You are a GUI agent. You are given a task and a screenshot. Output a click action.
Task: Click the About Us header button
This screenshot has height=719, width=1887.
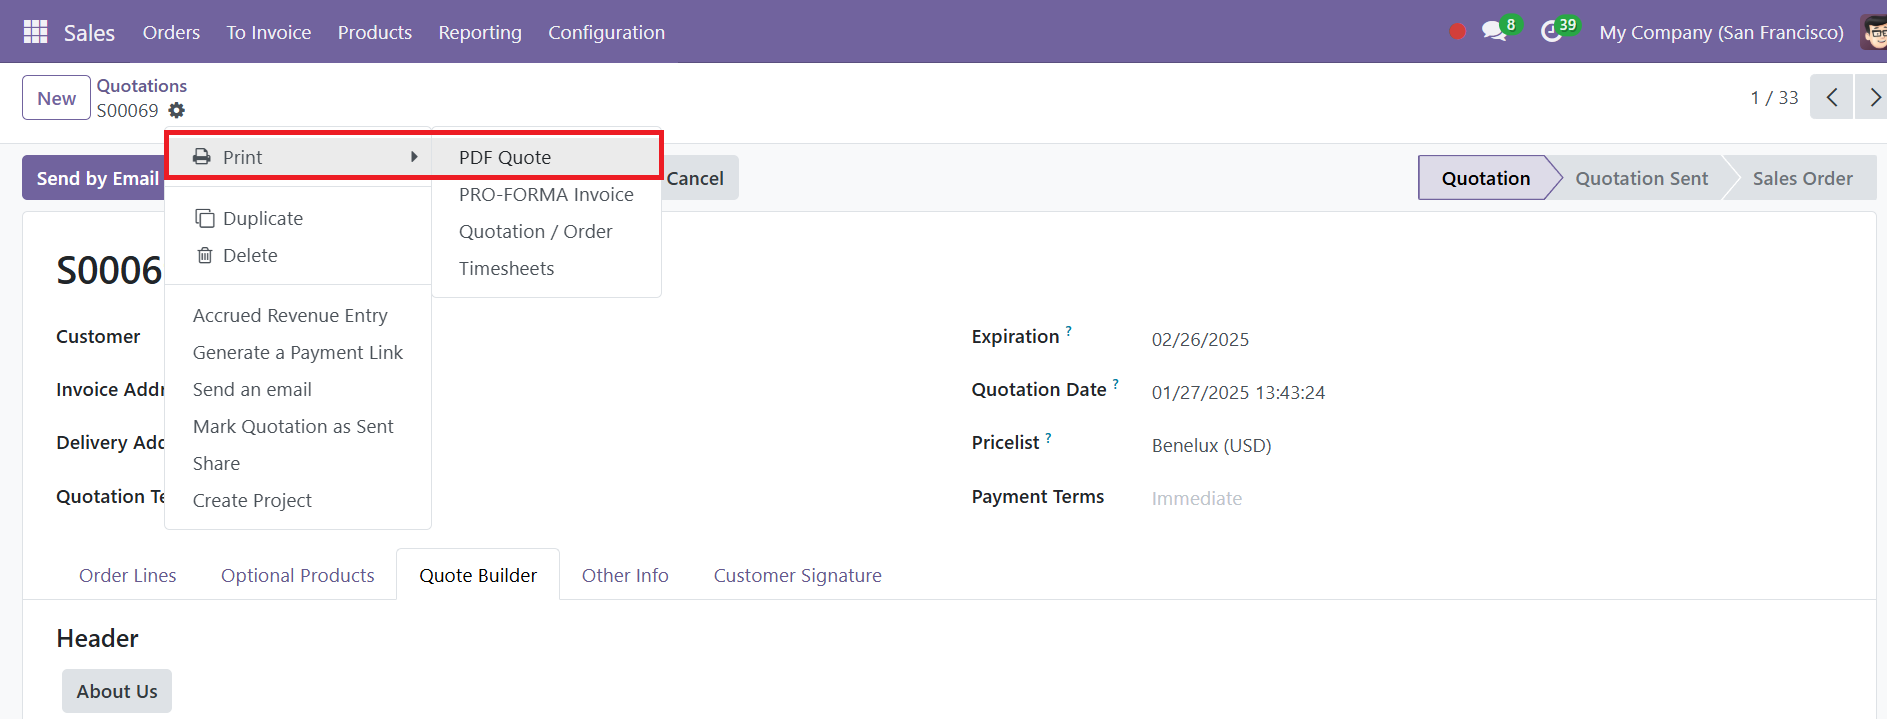(x=117, y=691)
